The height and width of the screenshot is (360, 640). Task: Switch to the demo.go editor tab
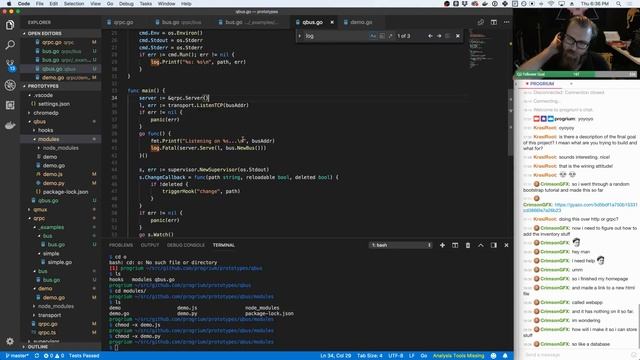(x=361, y=22)
